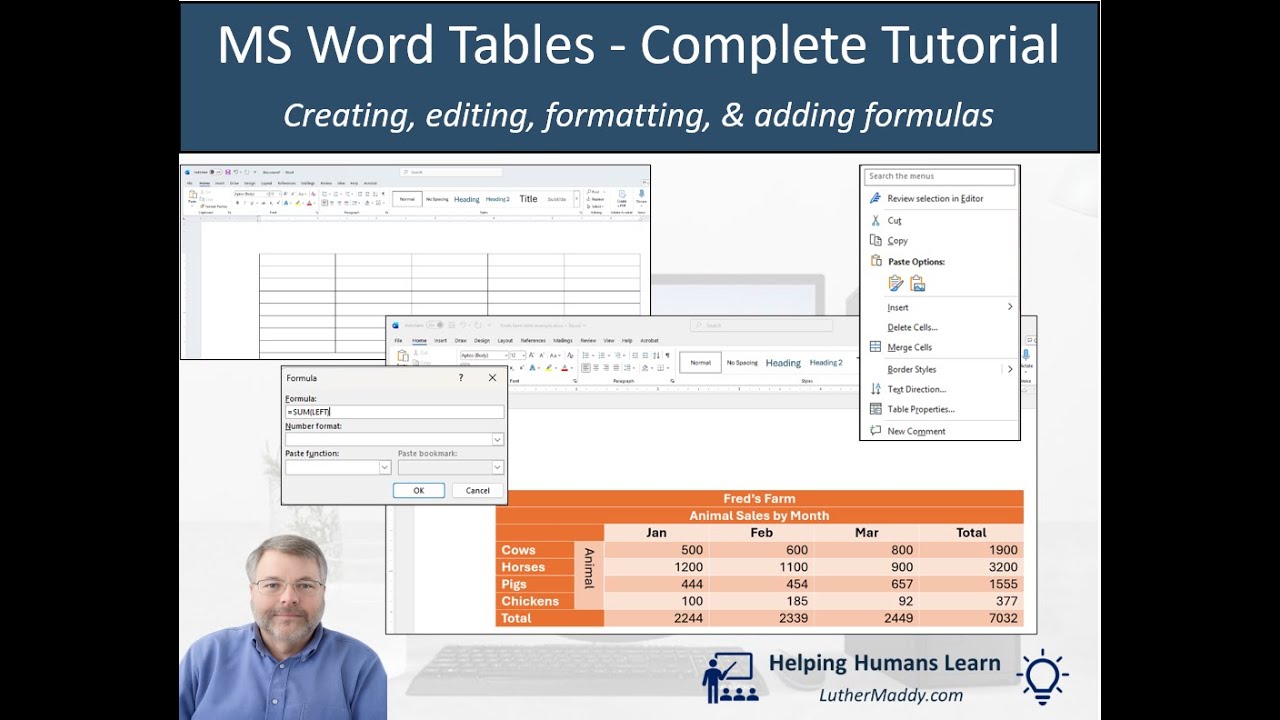The height and width of the screenshot is (720, 1280).
Task: Open the Acrobat tab in the farm table window
Action: 649,341
